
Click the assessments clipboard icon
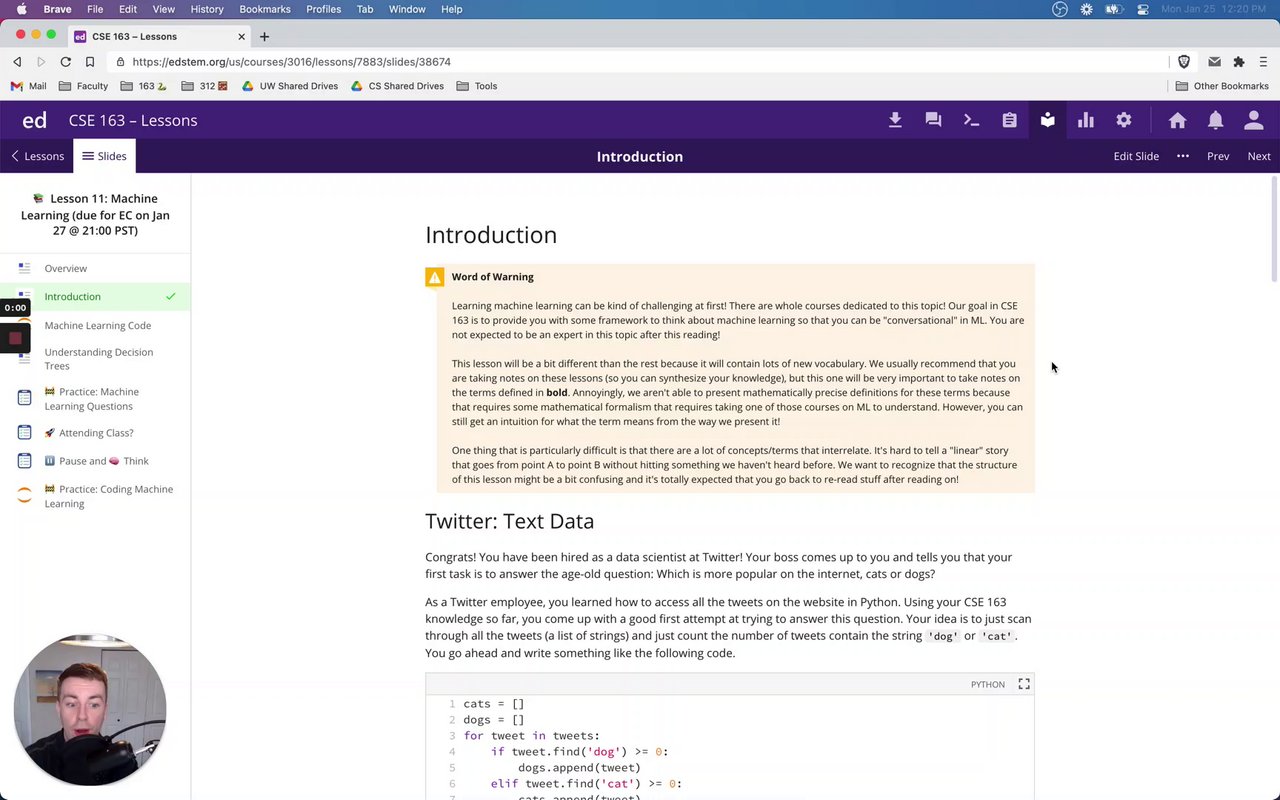click(x=1009, y=120)
